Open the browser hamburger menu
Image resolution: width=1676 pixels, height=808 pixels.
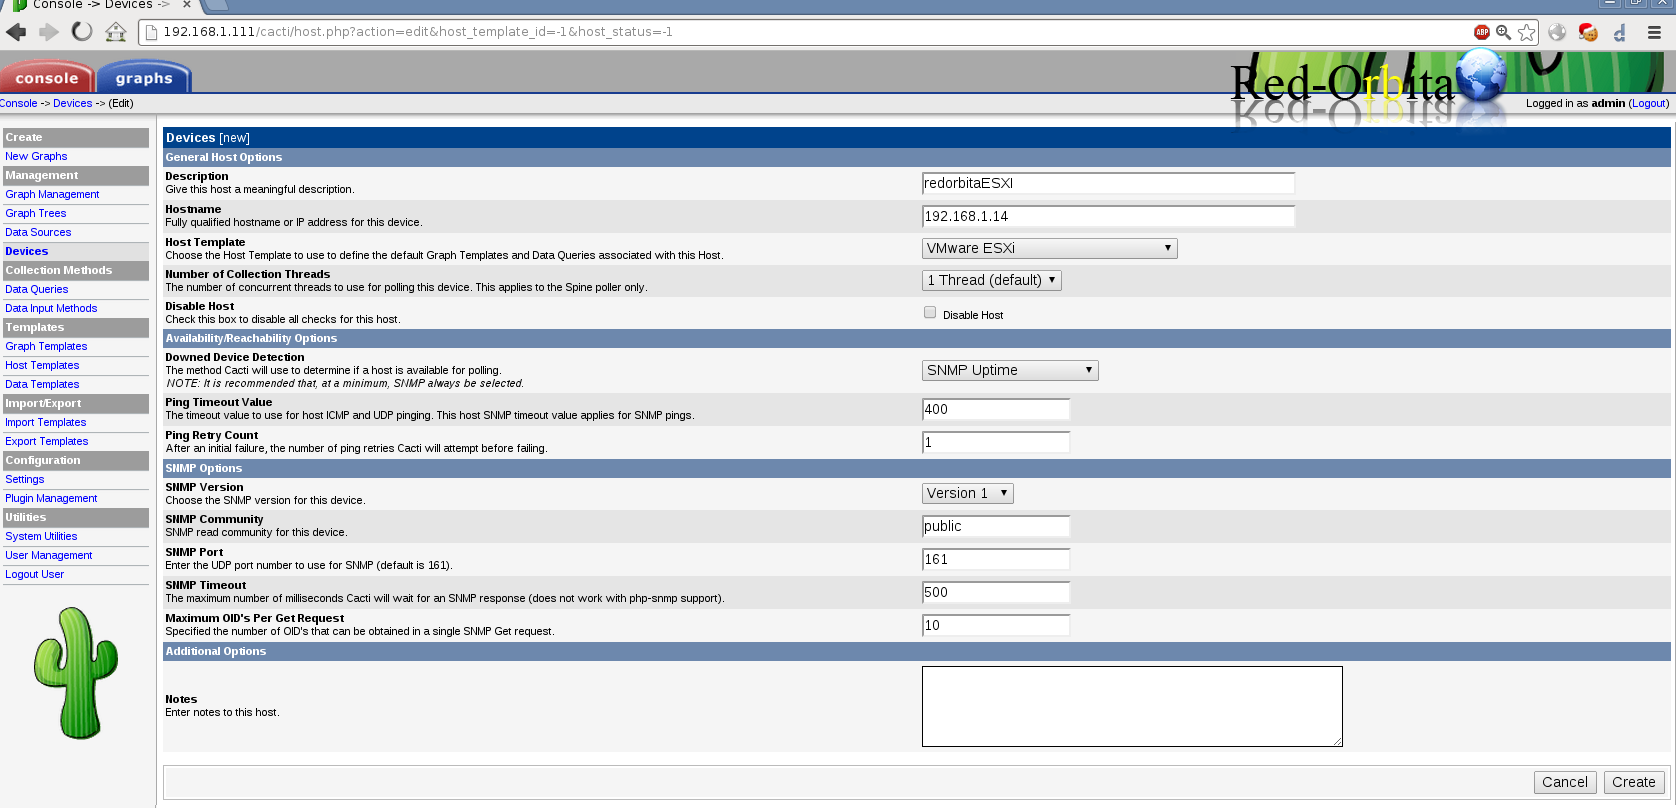coord(1654,32)
